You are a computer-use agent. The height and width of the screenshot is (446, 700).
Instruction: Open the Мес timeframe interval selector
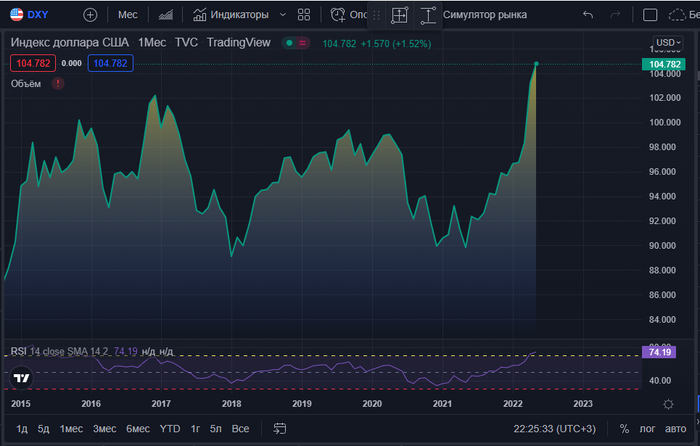click(x=128, y=15)
